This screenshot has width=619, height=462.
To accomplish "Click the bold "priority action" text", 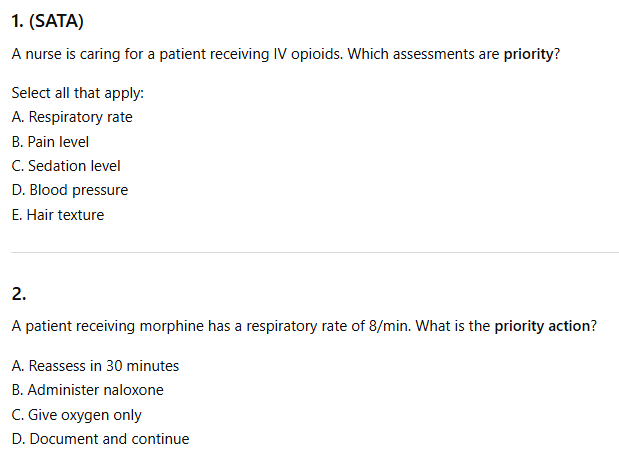I will pyautogui.click(x=544, y=327).
